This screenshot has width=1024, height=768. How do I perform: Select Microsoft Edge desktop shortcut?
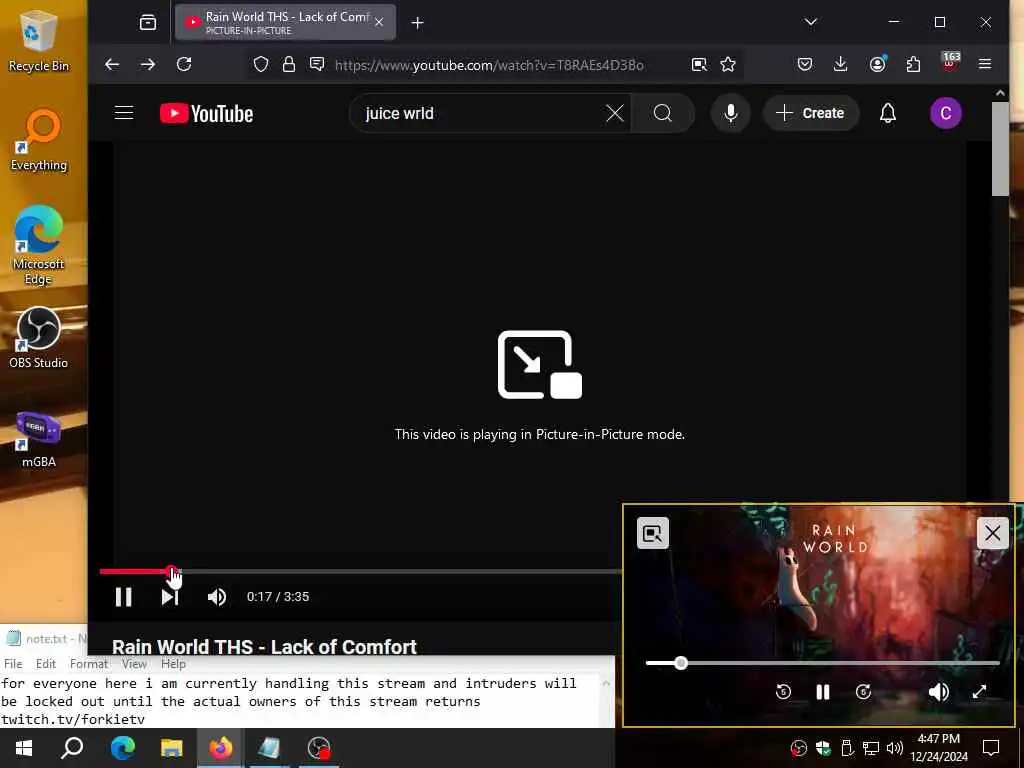39,246
